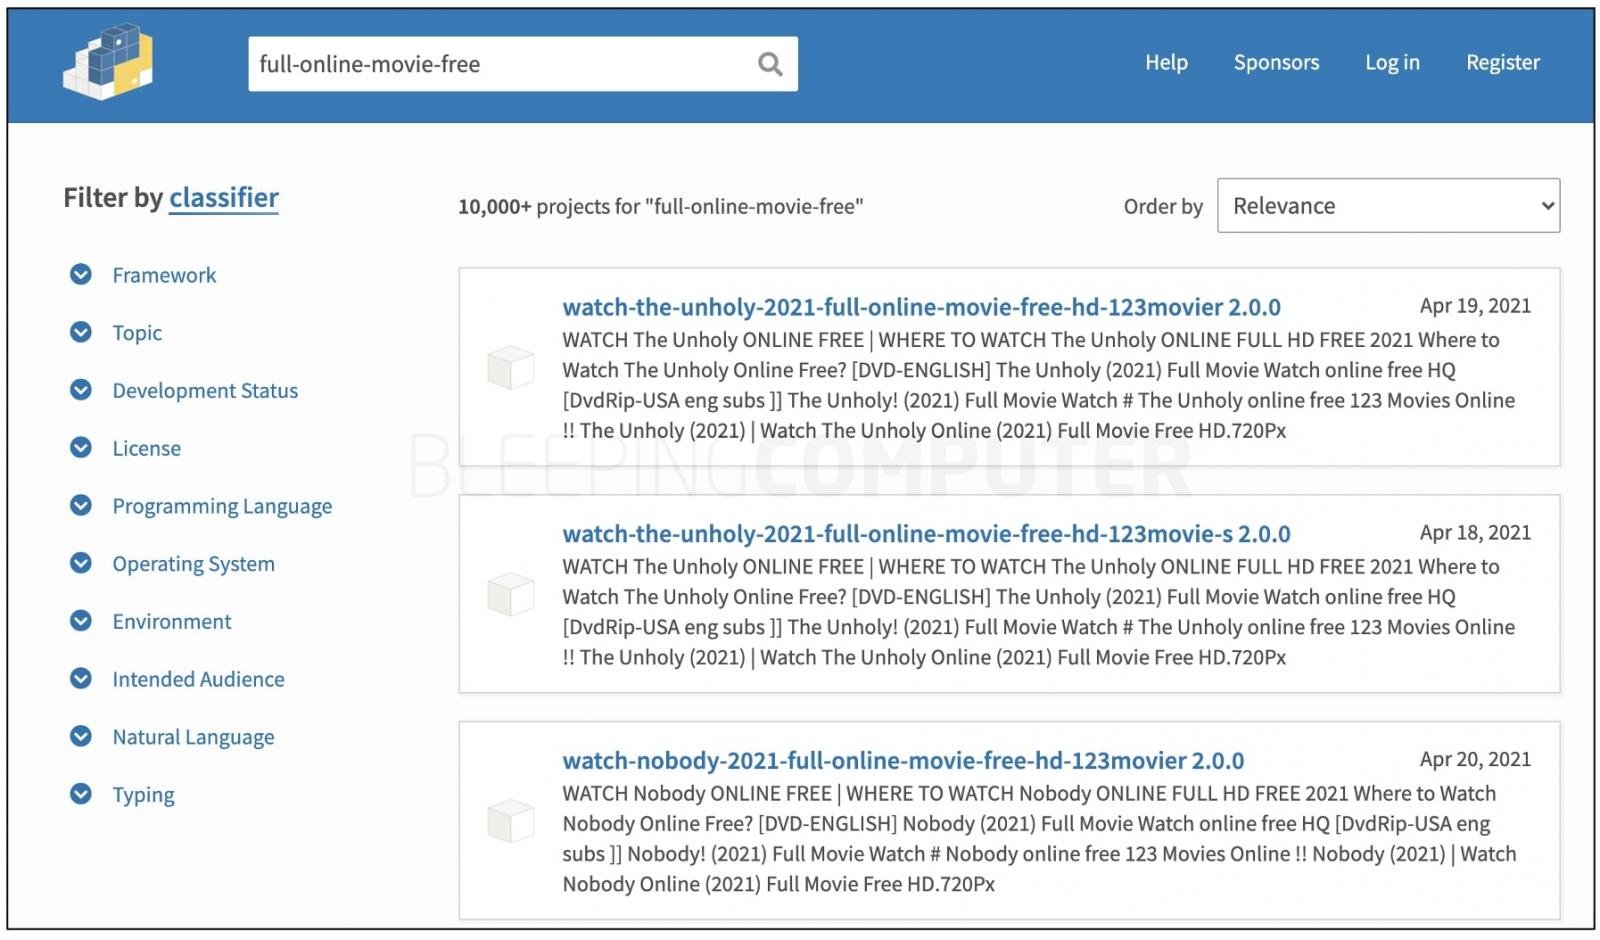Screen dimensions: 1600x940
Task: Click package icon beside watch-nobody result
Action: (511, 821)
